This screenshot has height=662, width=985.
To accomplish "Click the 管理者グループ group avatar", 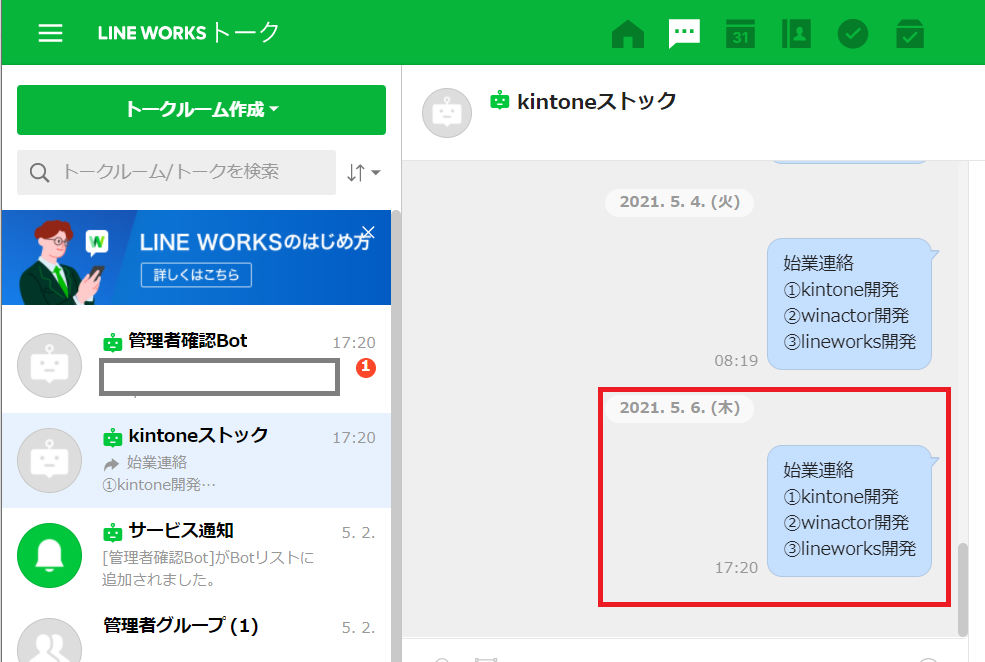I will pyautogui.click(x=50, y=641).
